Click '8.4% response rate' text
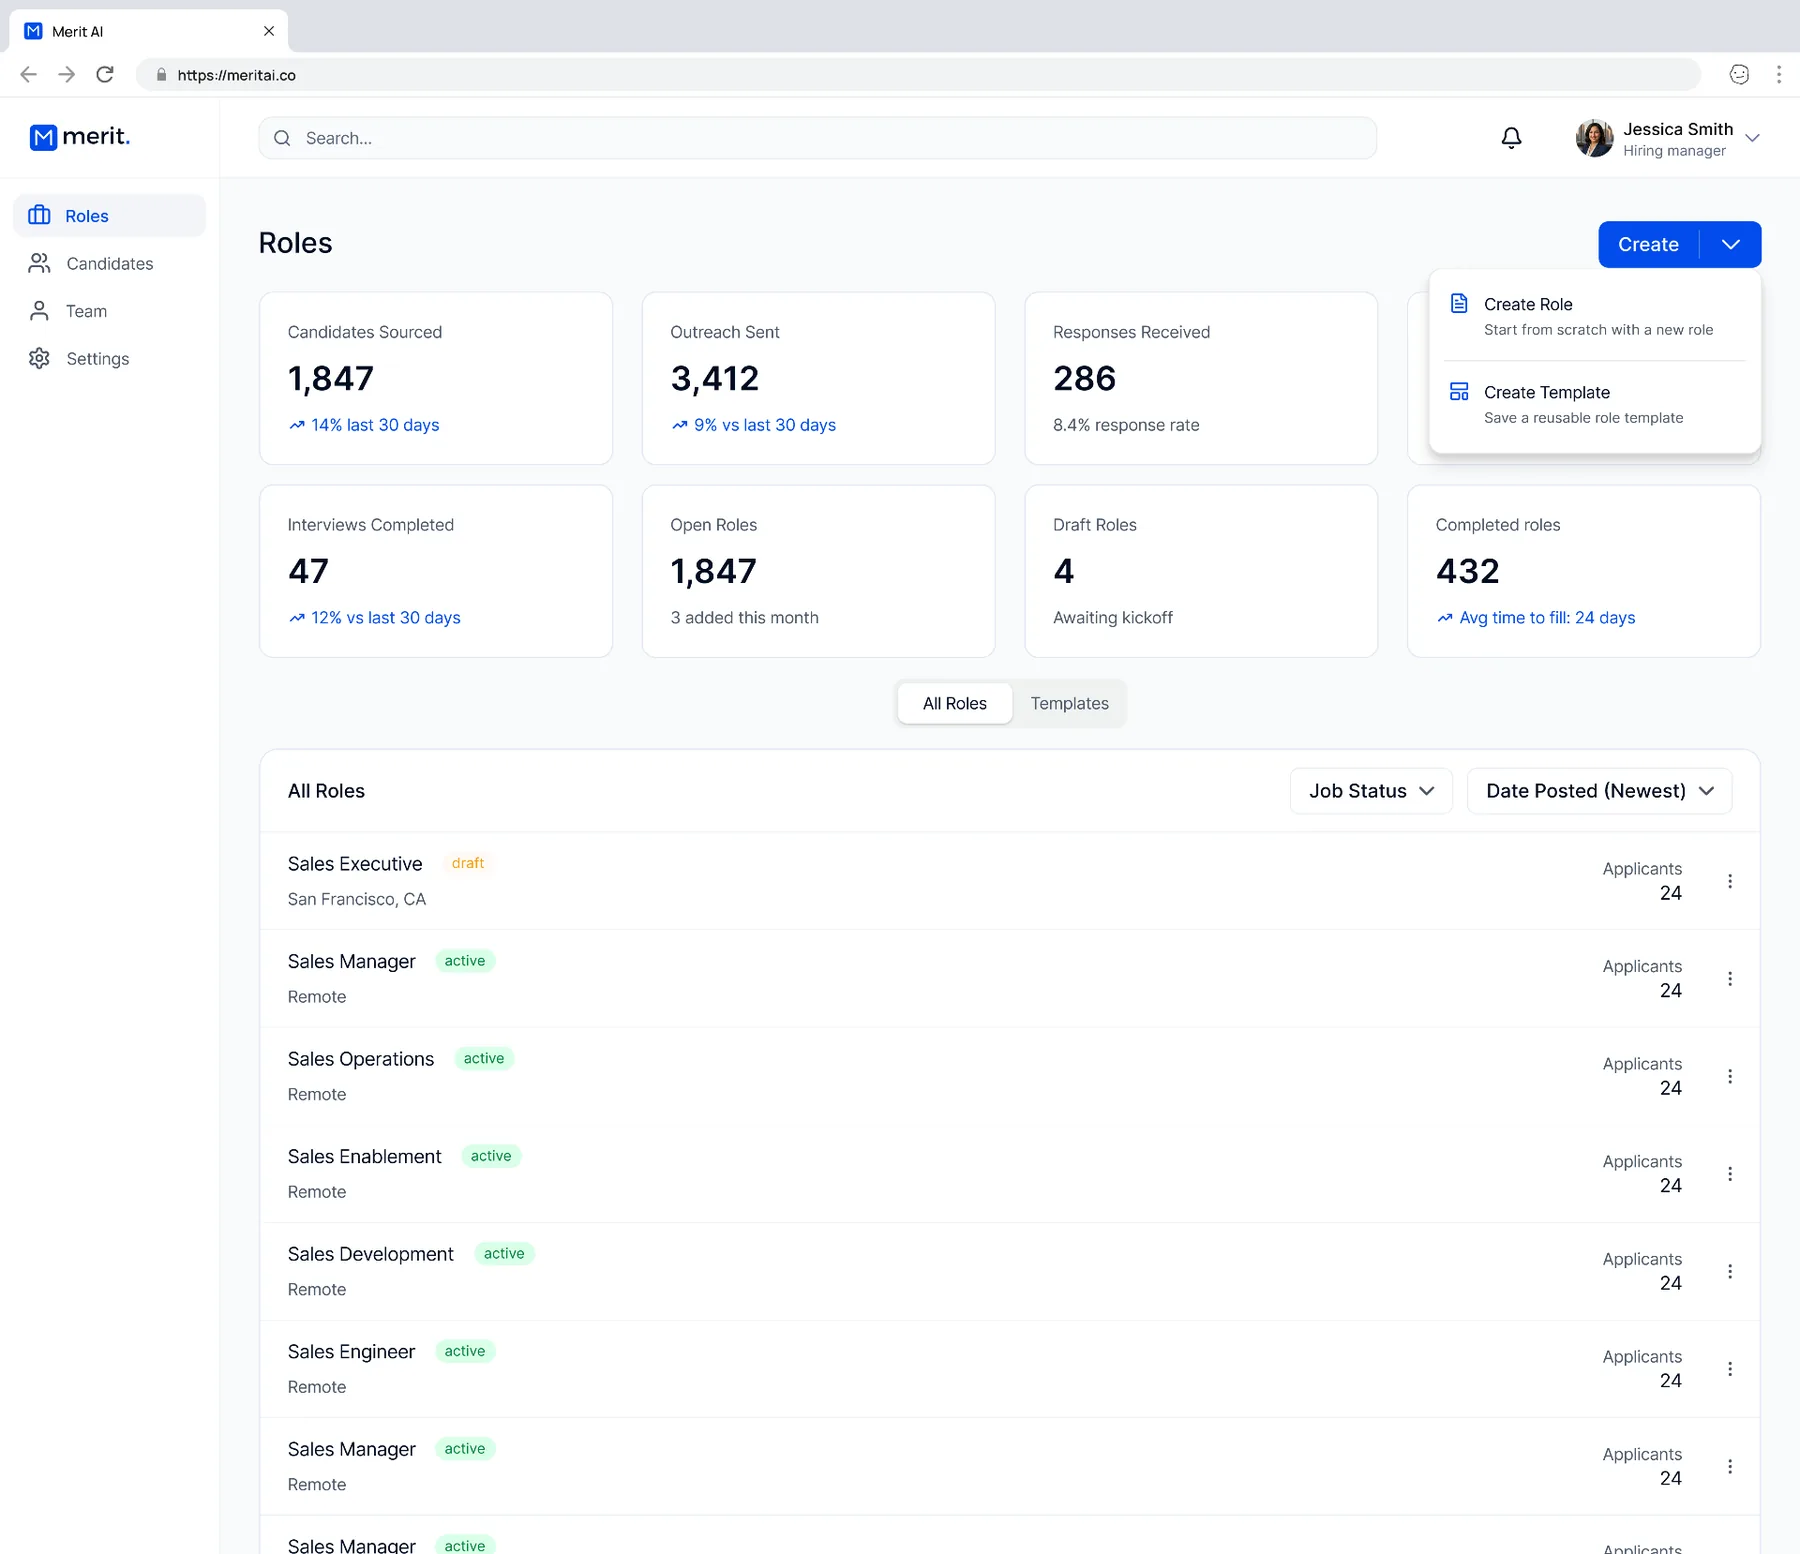This screenshot has height=1554, width=1800. [x=1126, y=425]
